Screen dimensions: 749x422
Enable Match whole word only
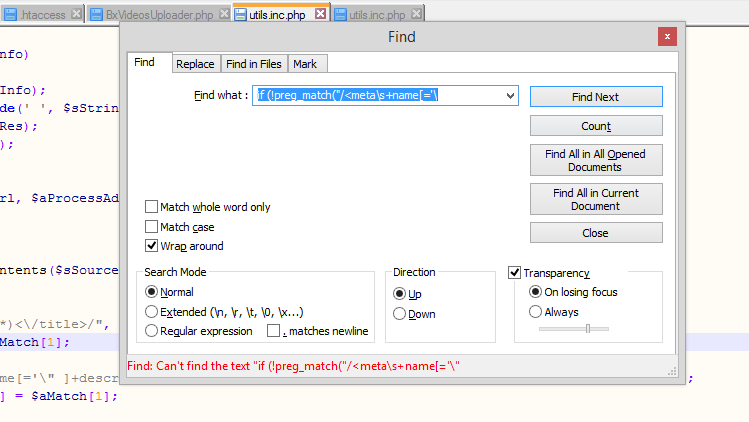[151, 206]
